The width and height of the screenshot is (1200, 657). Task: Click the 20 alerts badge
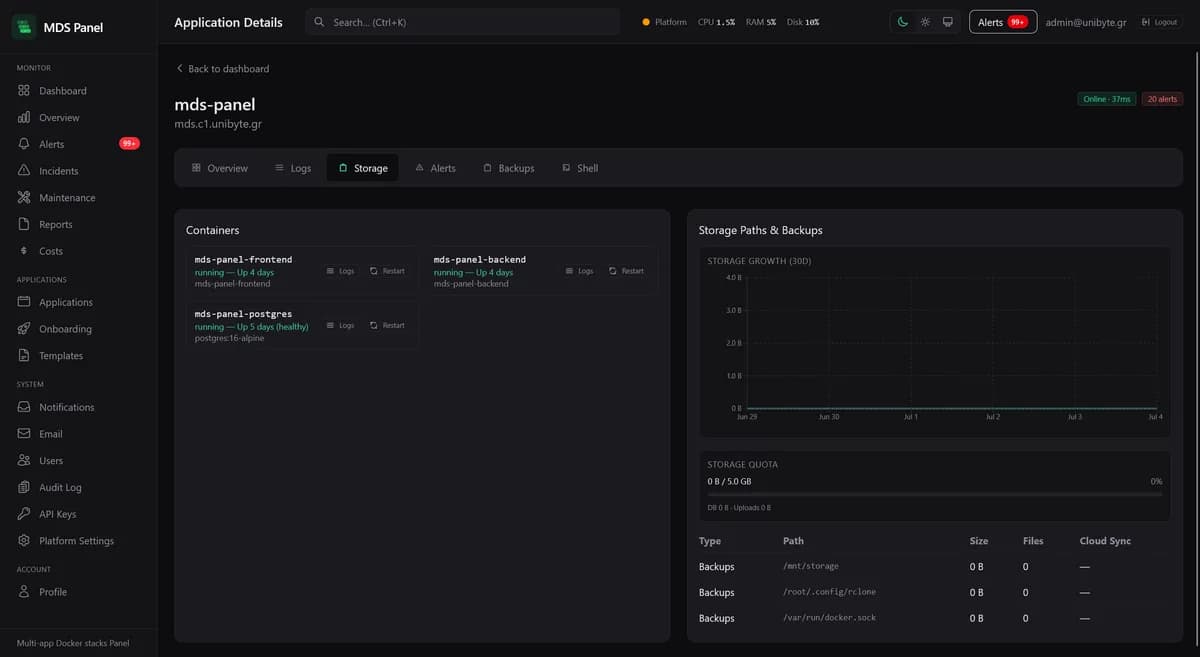1162,99
